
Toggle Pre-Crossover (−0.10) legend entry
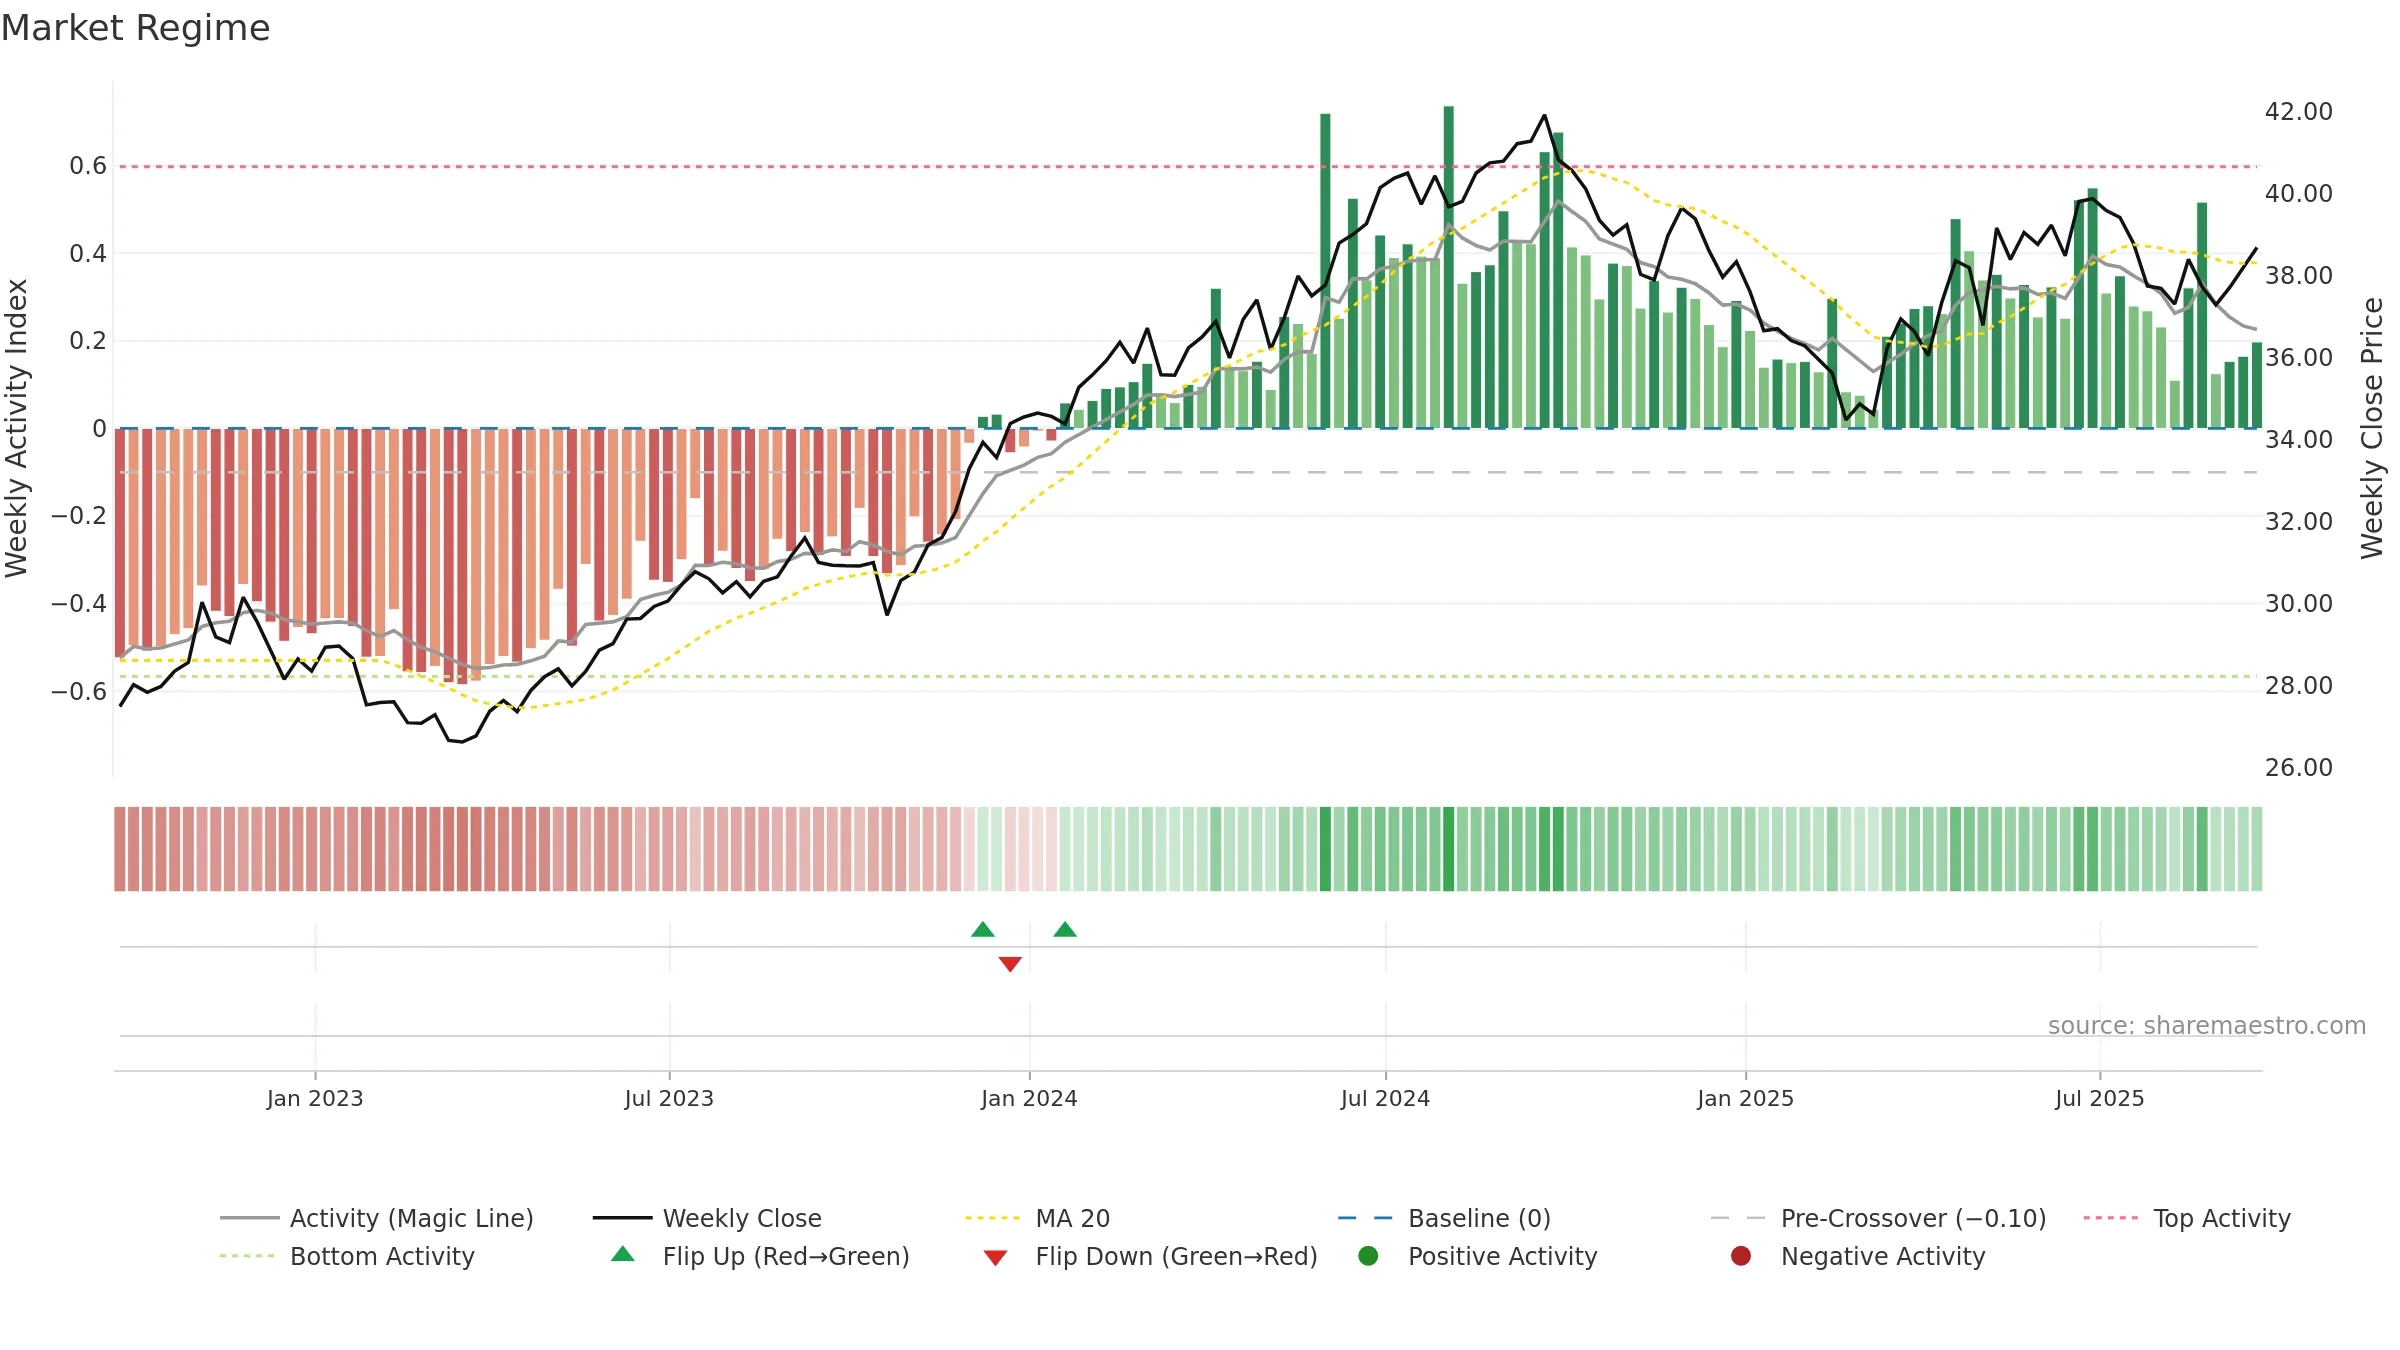[1879, 1218]
